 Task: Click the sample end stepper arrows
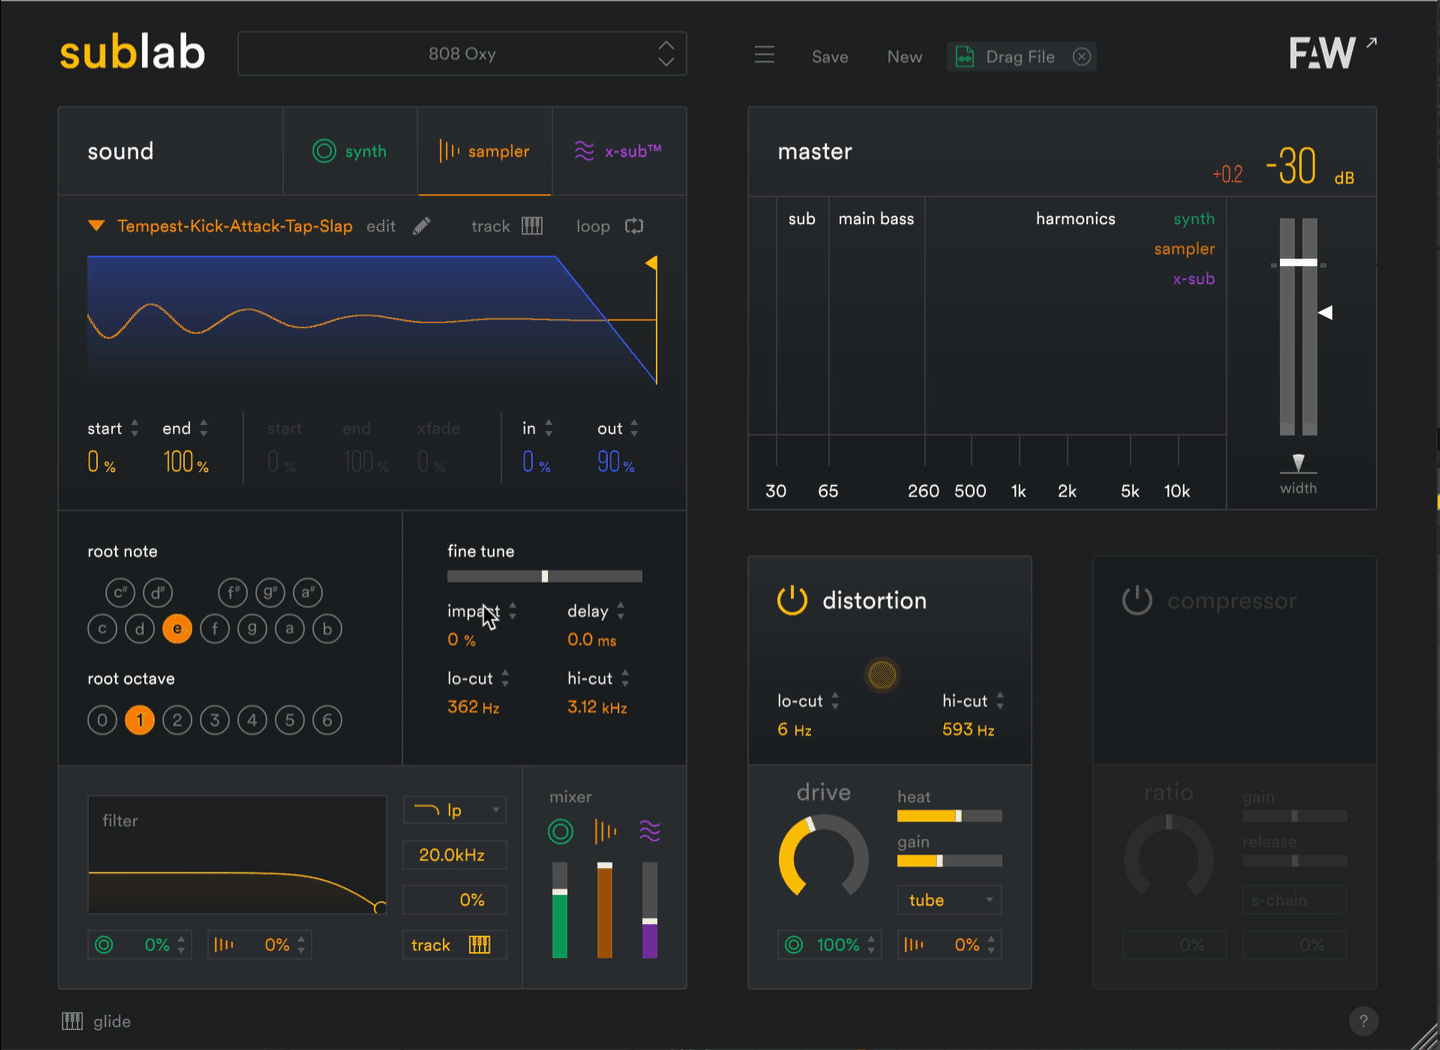[204, 428]
